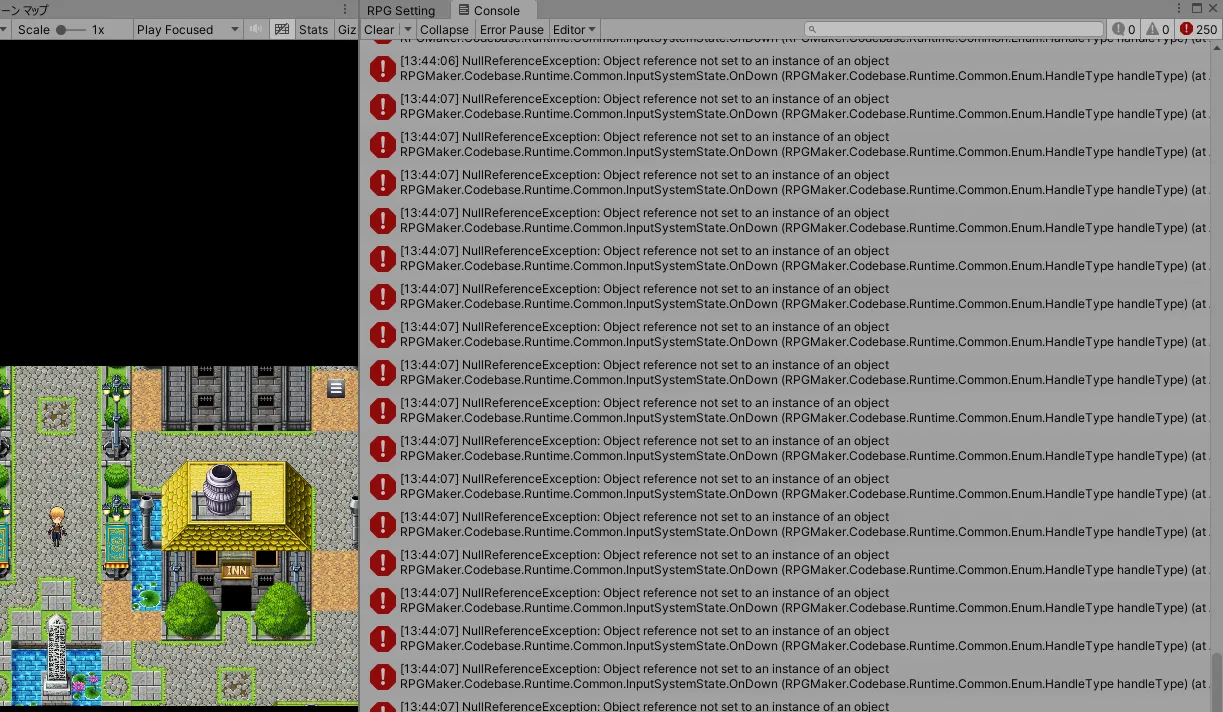This screenshot has width=1223, height=712.
Task: Toggle Error Pause in the Console
Action: 511,29
